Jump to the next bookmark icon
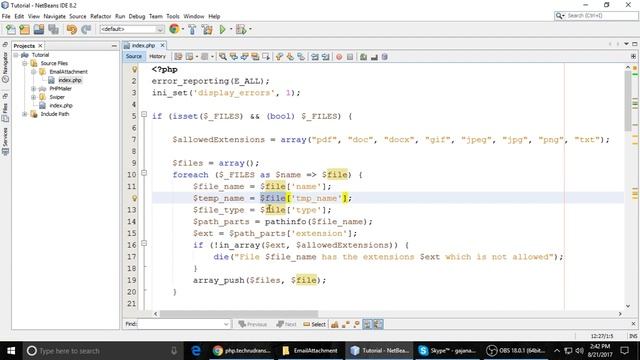This screenshot has height=360, width=640. point(290,57)
